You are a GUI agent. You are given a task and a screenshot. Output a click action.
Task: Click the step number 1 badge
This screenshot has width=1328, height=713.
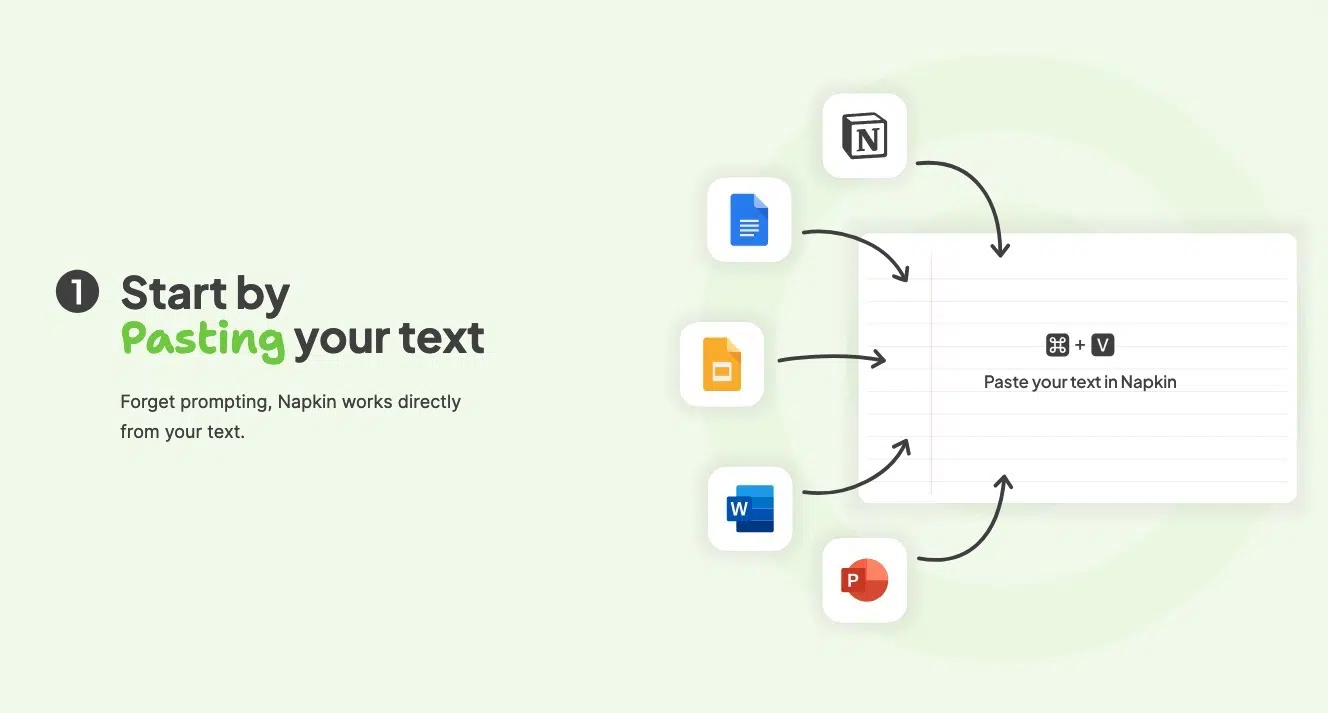pyautogui.click(x=77, y=292)
